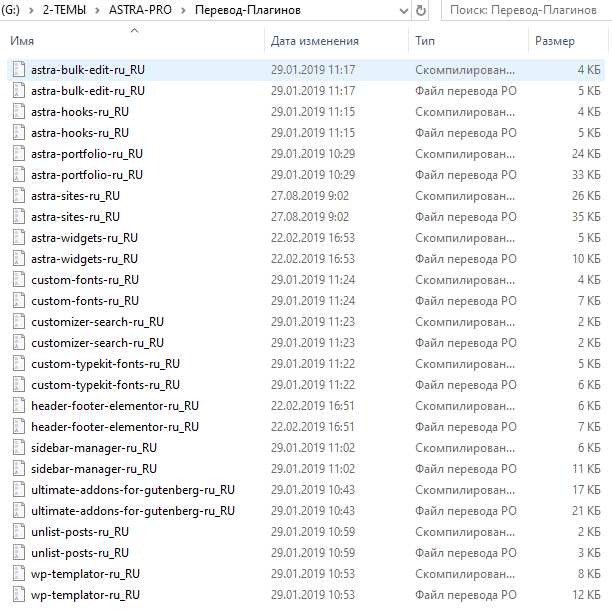612x611 pixels.
Task: Click the icon of the astra-widgets-ru_RU PO file, 10 КБ
Action: pos(19,259)
